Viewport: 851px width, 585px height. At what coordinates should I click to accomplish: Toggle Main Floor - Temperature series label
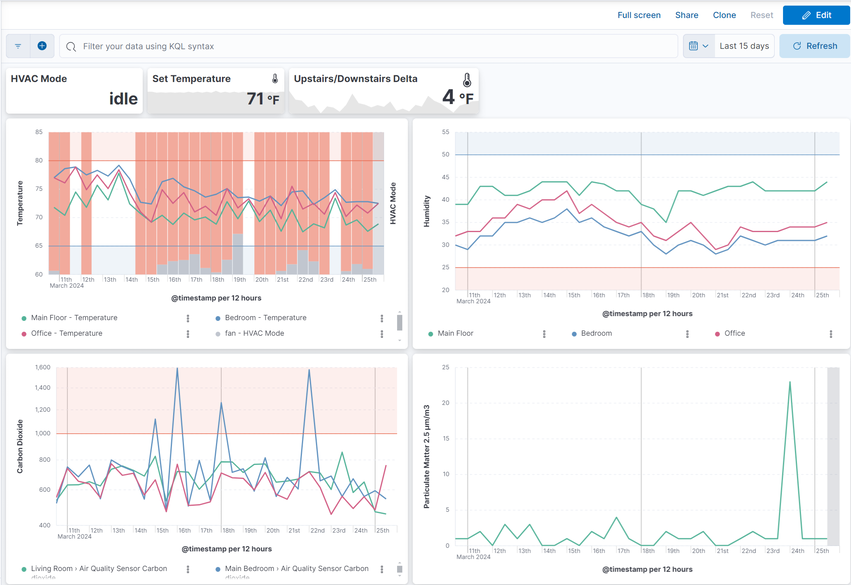coord(74,317)
